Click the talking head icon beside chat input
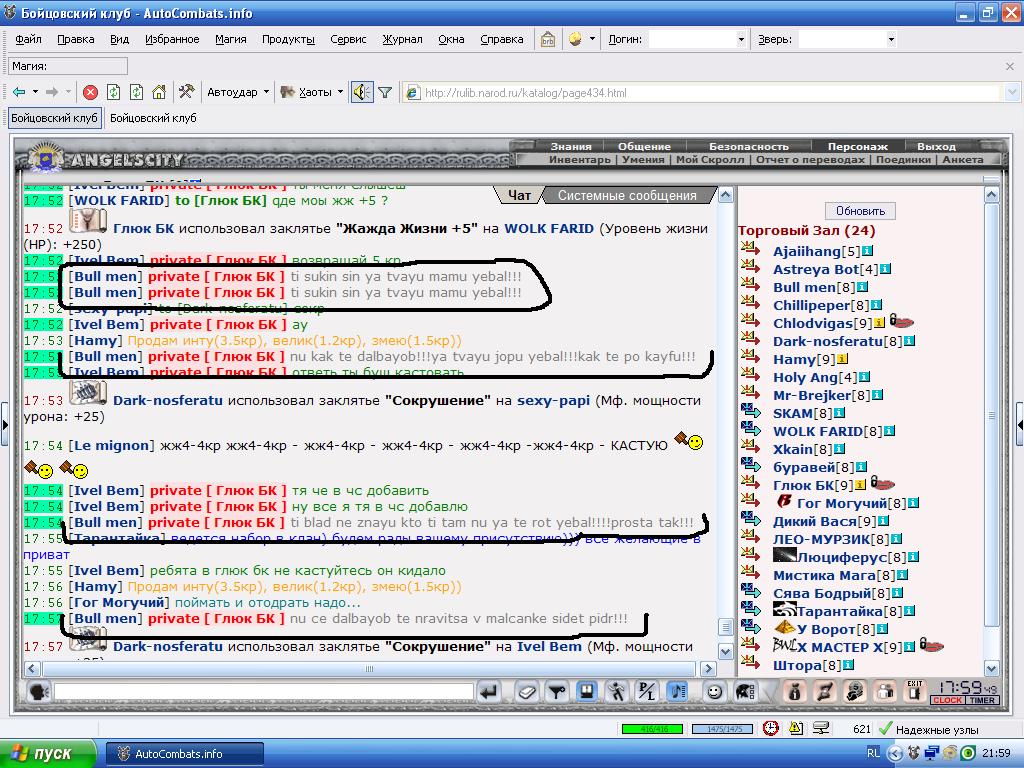This screenshot has width=1024, height=768. 39,692
